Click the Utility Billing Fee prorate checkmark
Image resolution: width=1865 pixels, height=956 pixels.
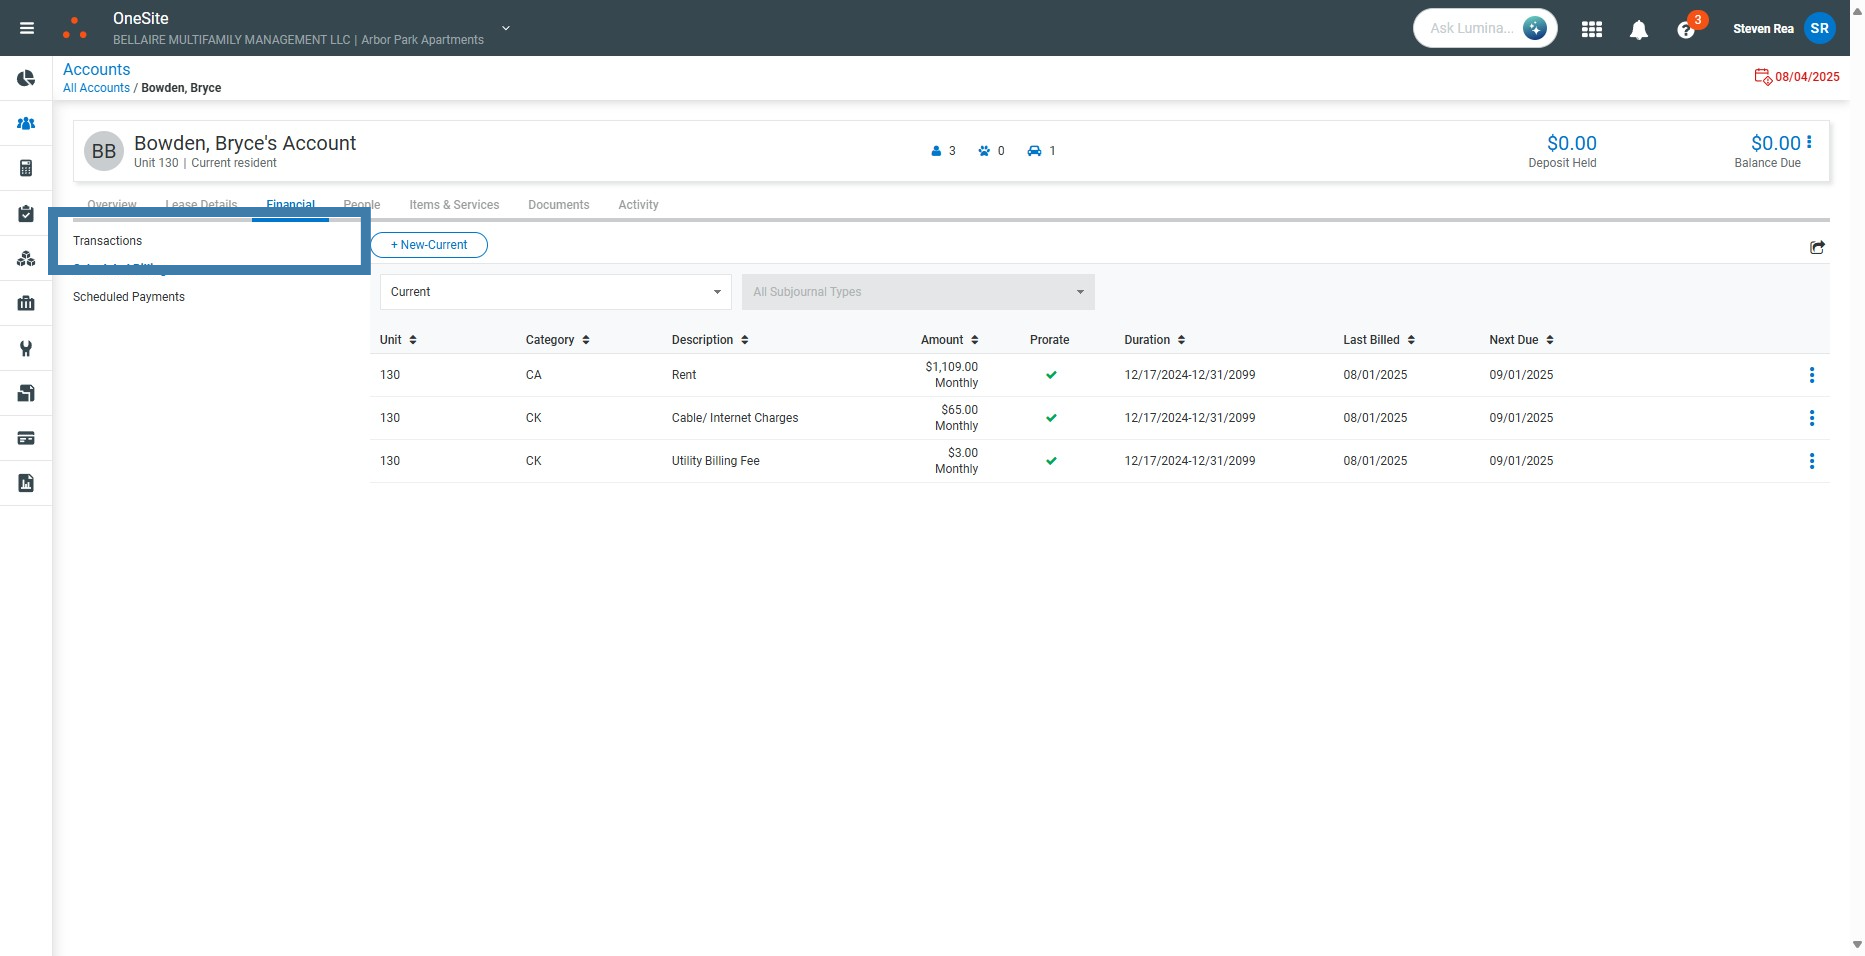1051,461
